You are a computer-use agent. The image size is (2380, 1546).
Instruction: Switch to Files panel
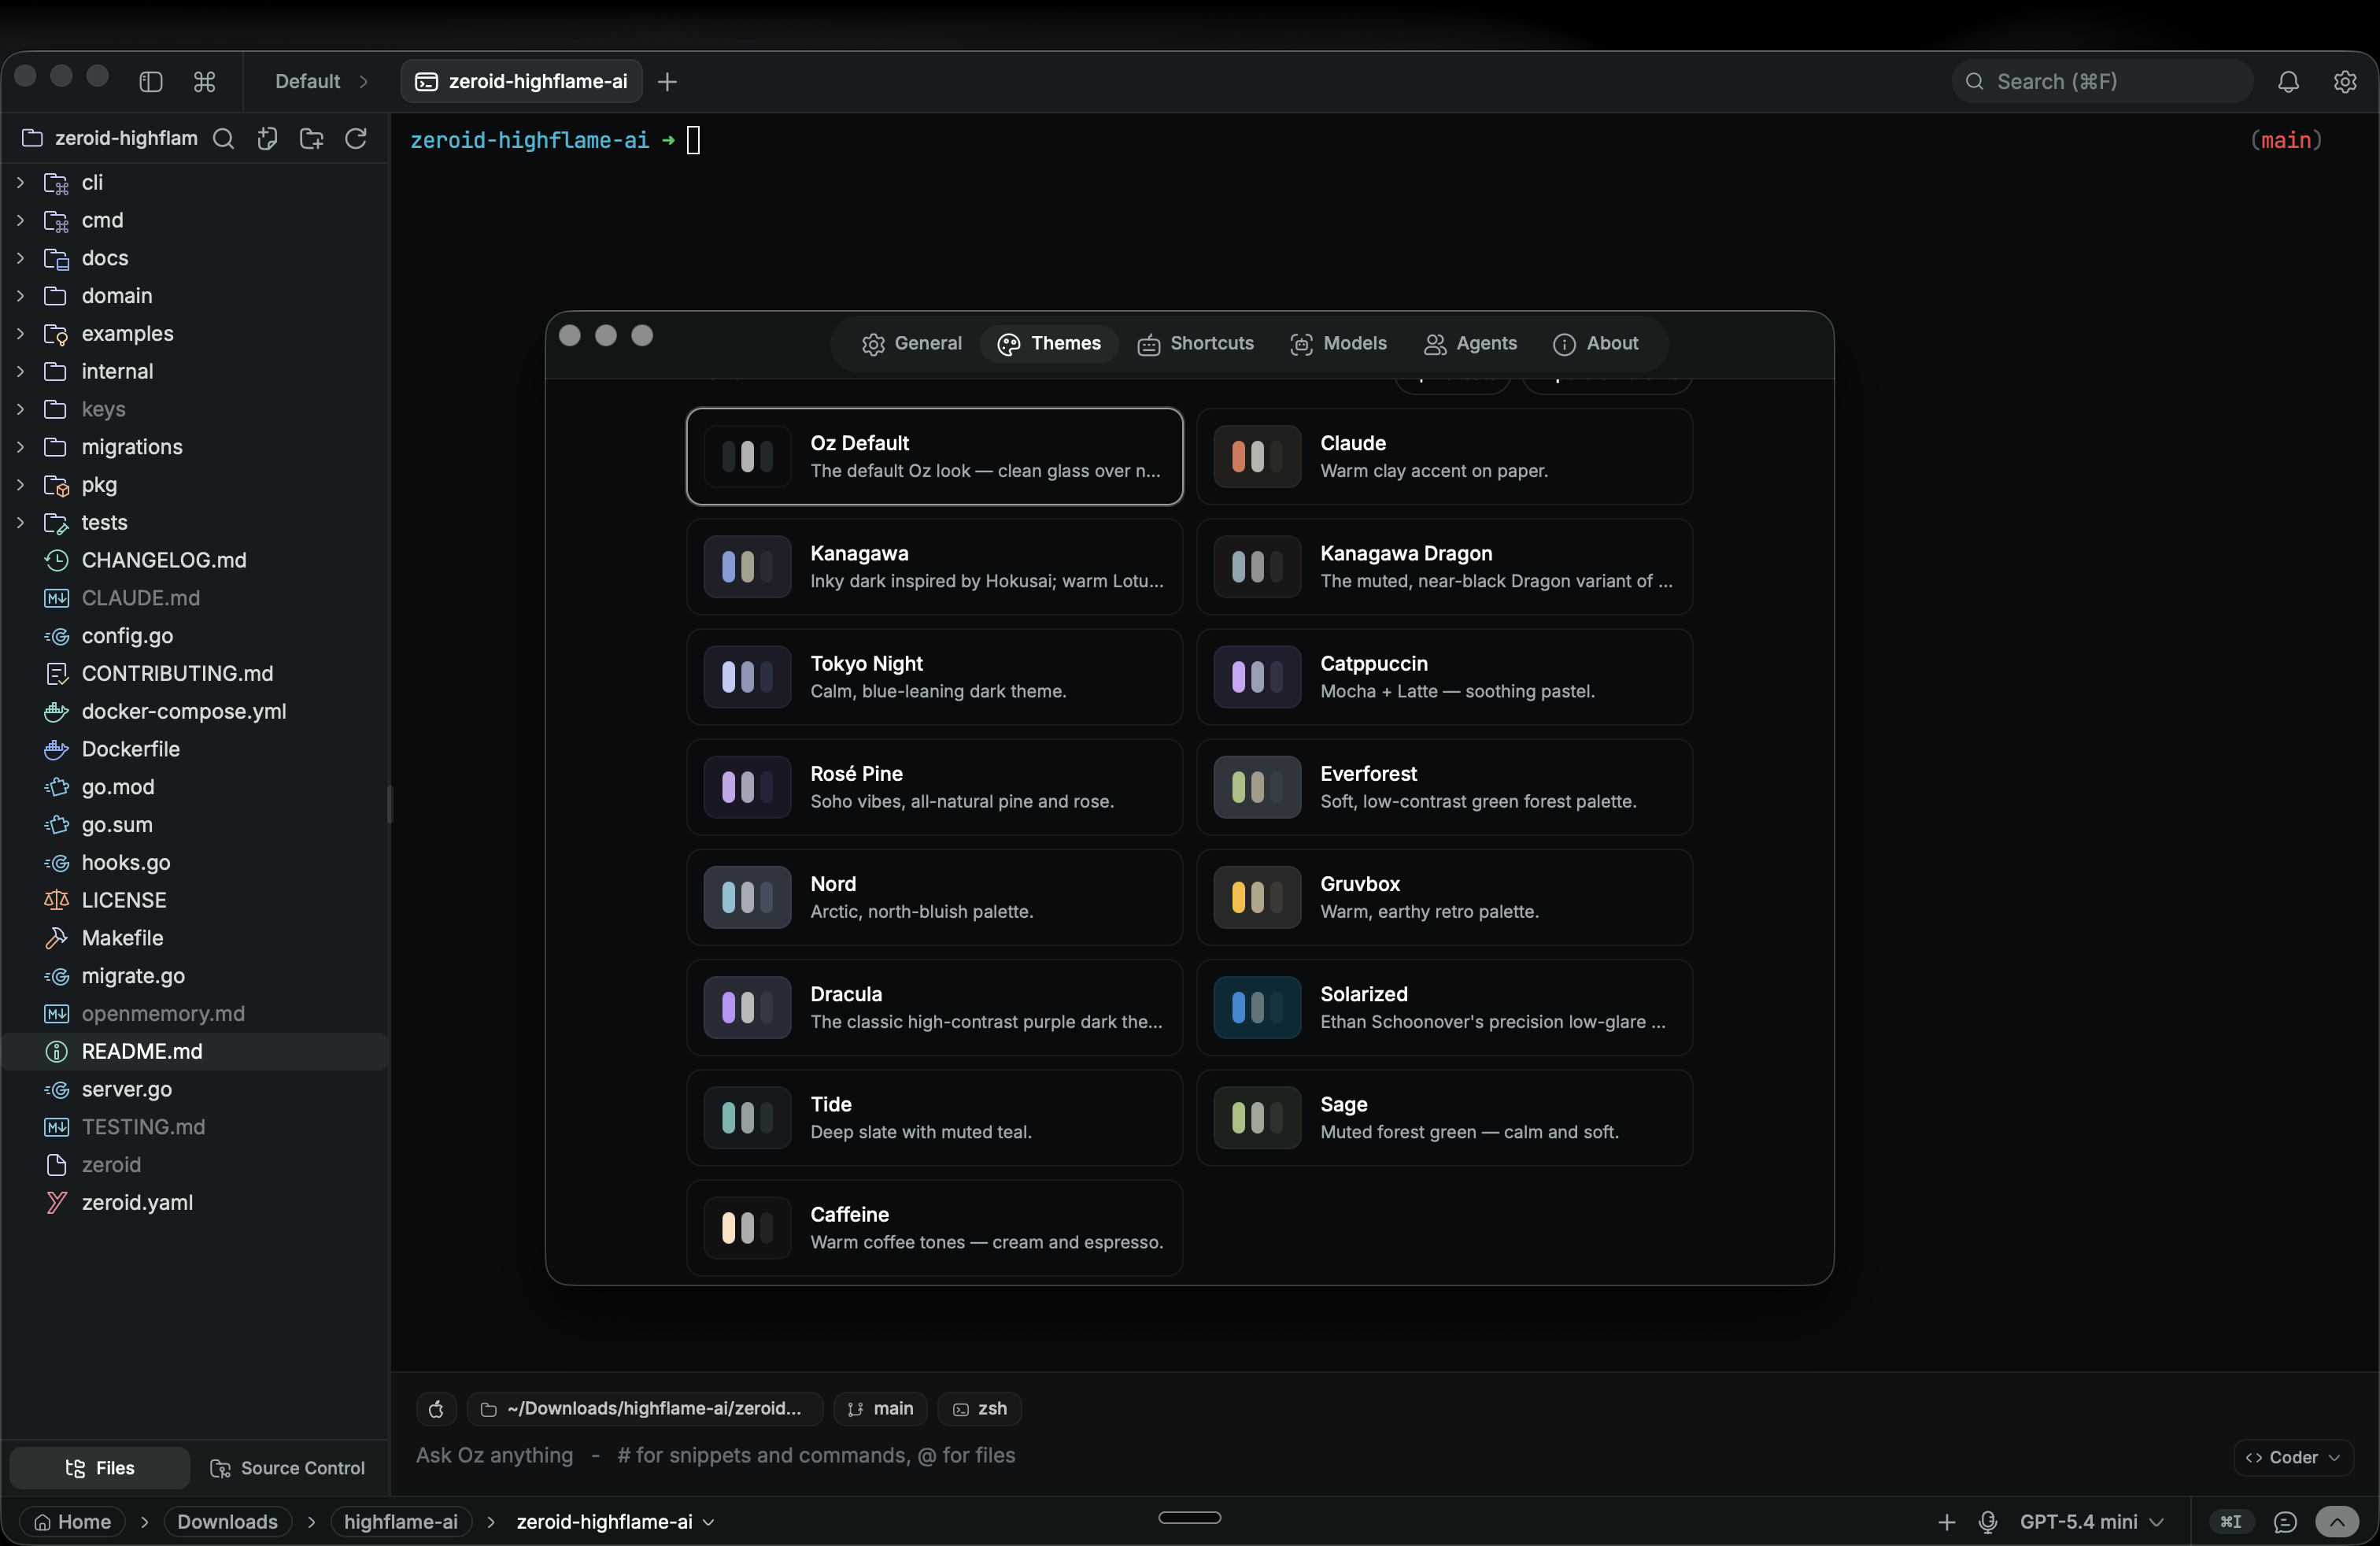[x=100, y=1467]
